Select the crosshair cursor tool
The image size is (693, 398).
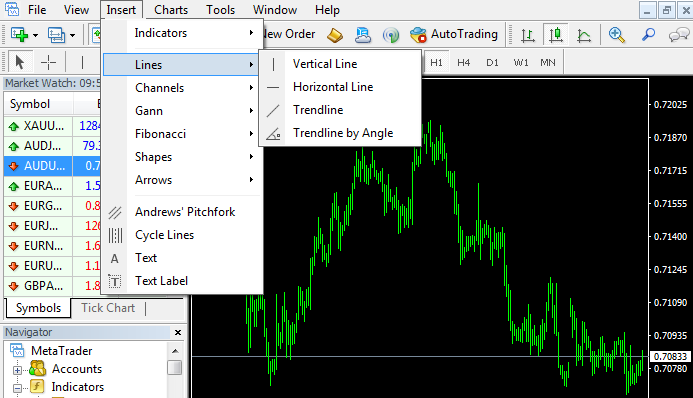(48, 62)
